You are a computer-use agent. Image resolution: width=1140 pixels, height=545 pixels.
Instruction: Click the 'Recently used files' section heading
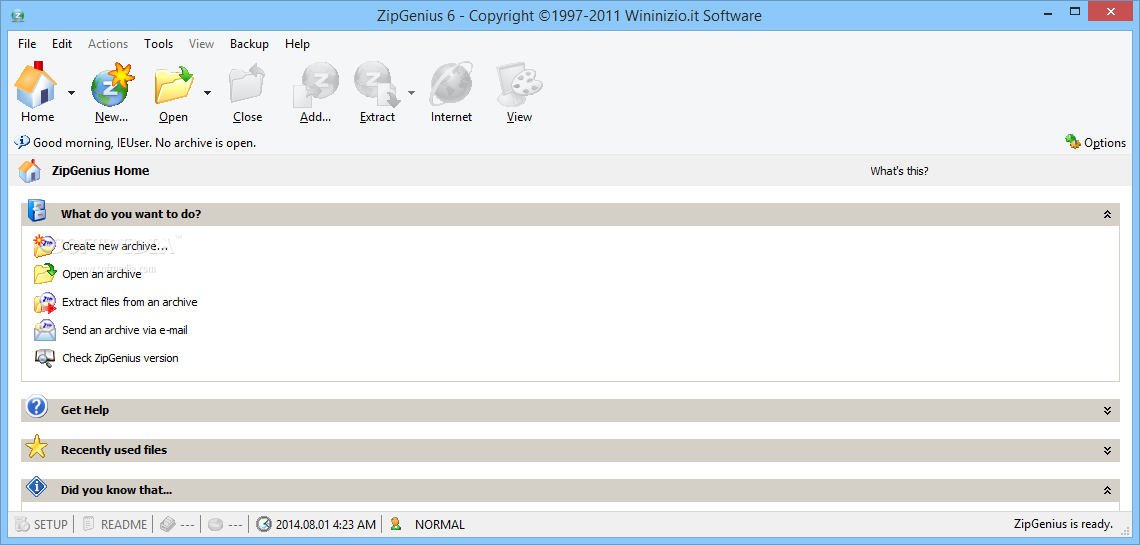(x=114, y=450)
